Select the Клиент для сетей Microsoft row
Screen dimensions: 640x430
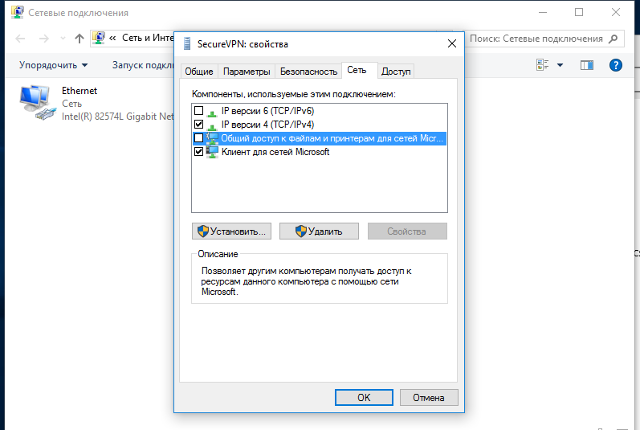tap(320, 152)
